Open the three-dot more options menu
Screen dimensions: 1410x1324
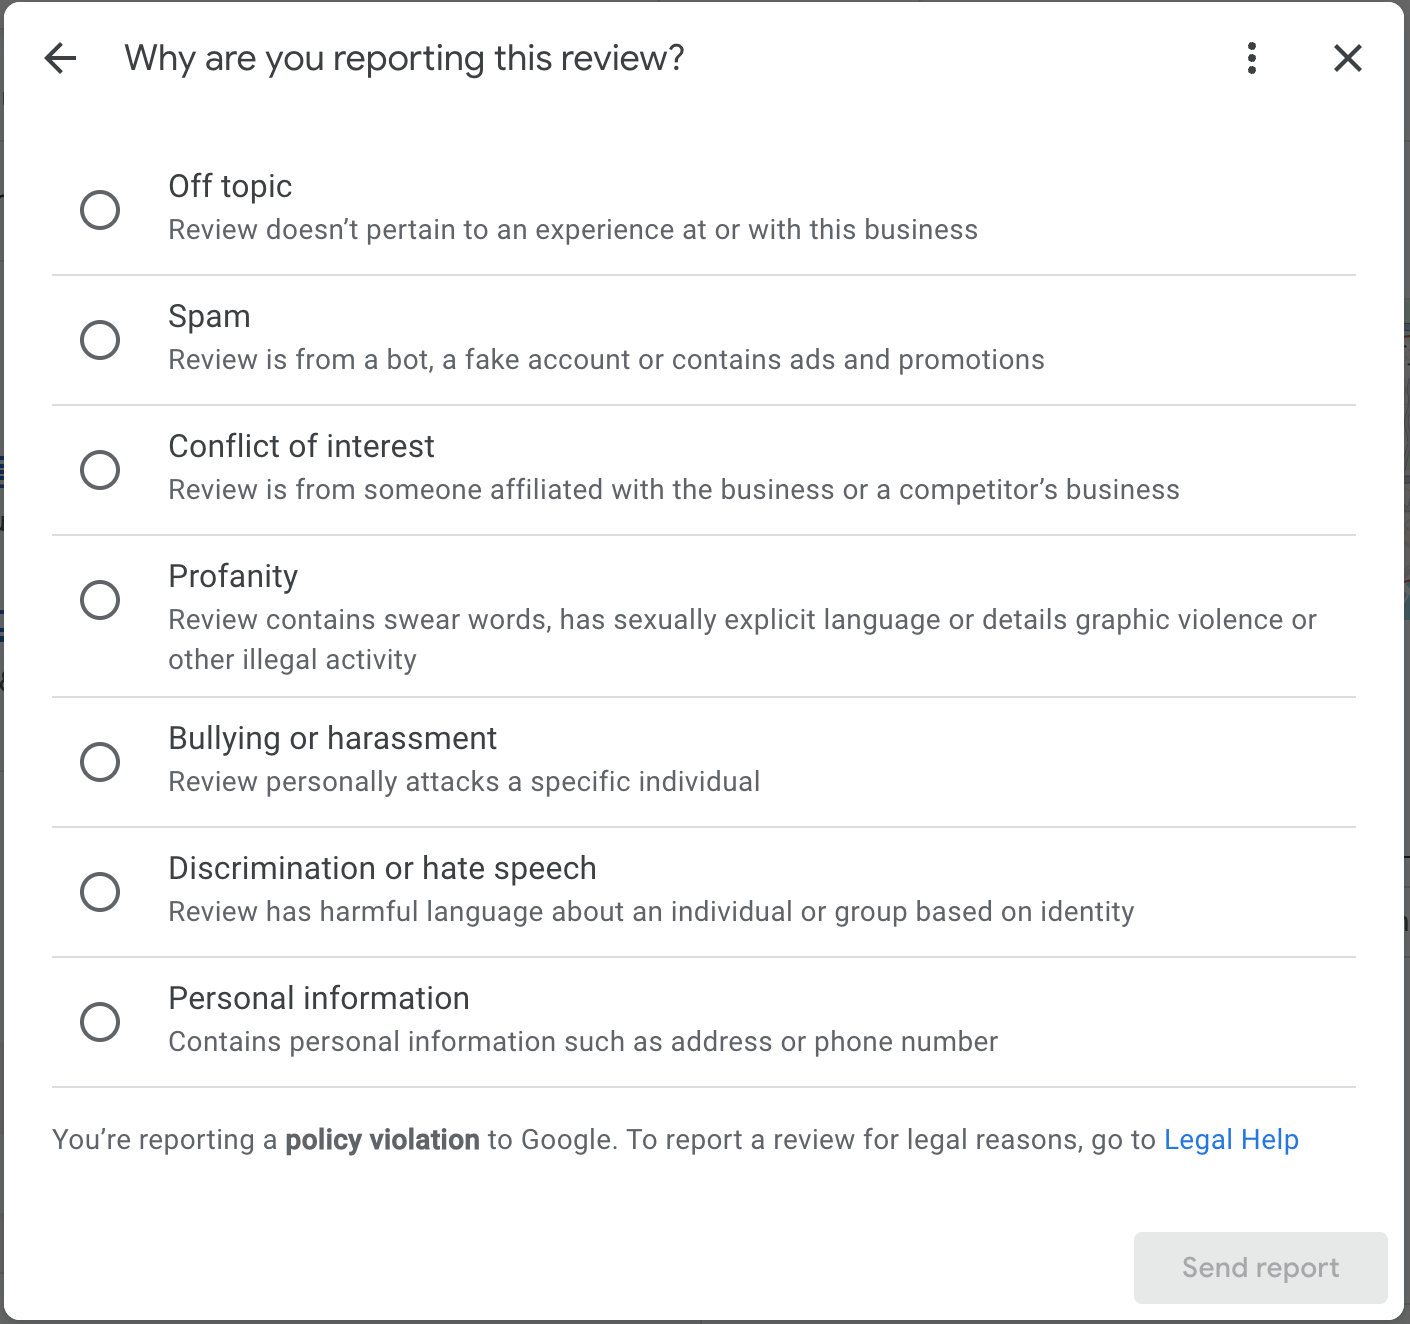[x=1251, y=58]
